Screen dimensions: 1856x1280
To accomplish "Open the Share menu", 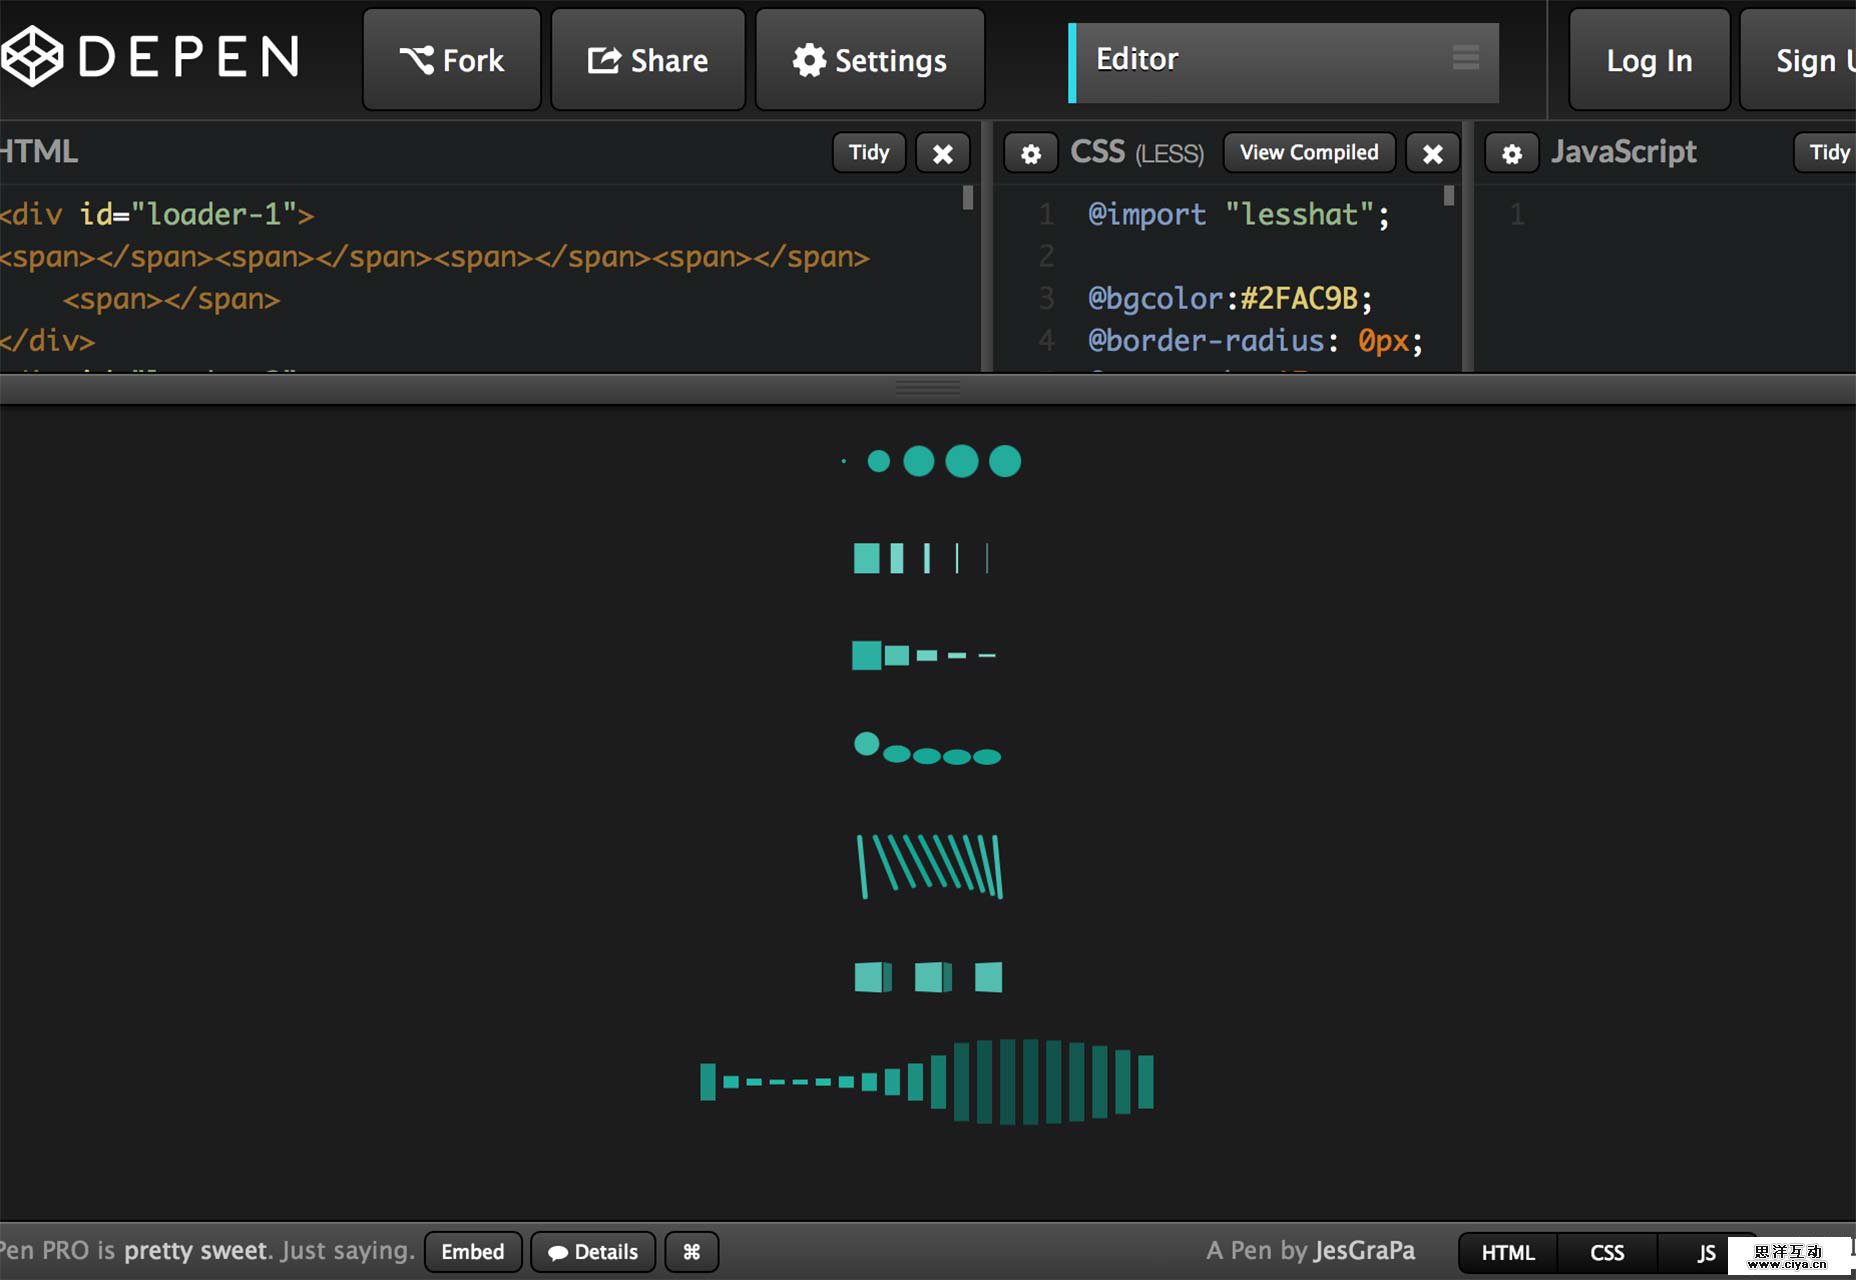I will coord(648,60).
